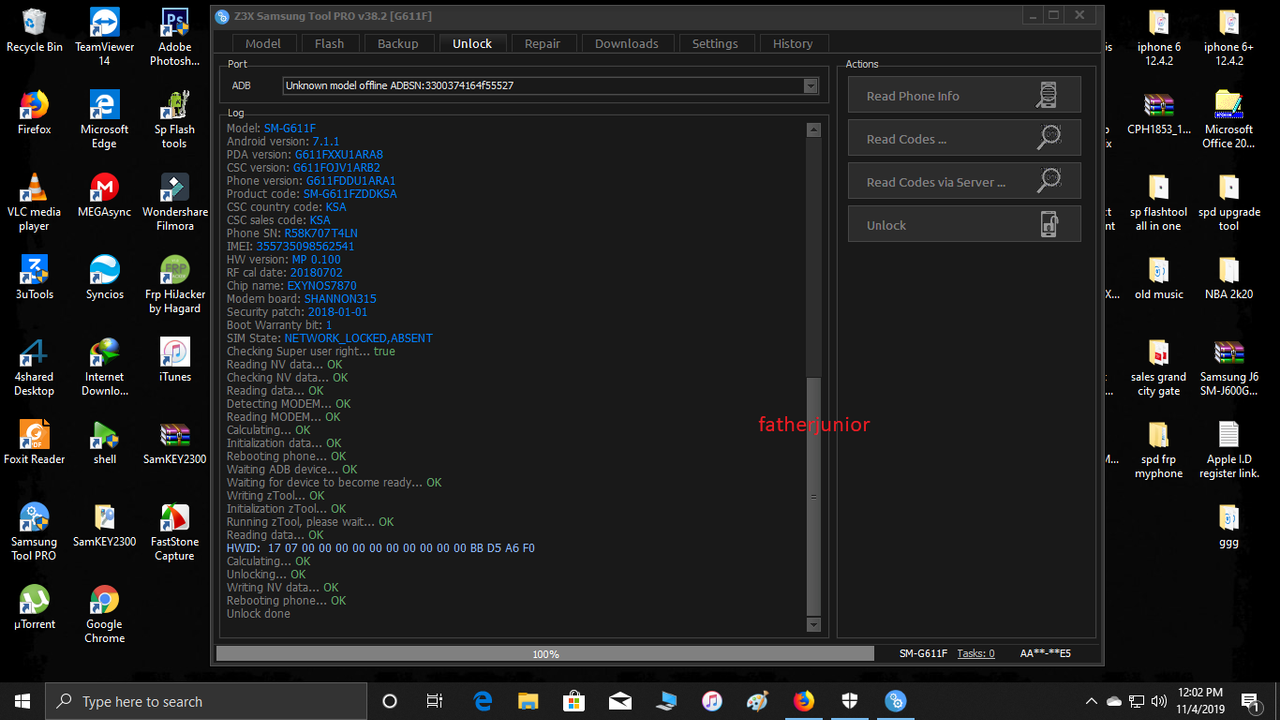Select the iphone 6 12.4.2 file
Screen dimensions: 1280x720
[x=1159, y=37]
